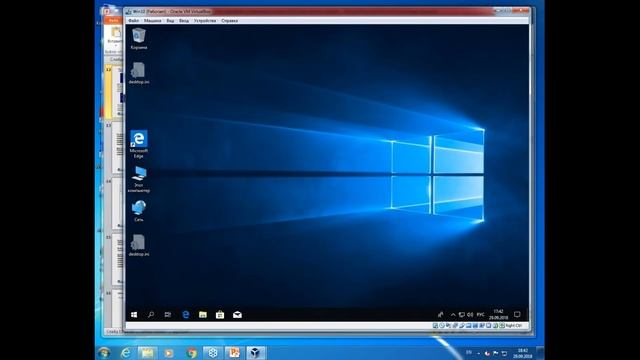Screen dimensions: 640x360
Task: Switch РУС input language in guest tray
Action: [x=481, y=315]
